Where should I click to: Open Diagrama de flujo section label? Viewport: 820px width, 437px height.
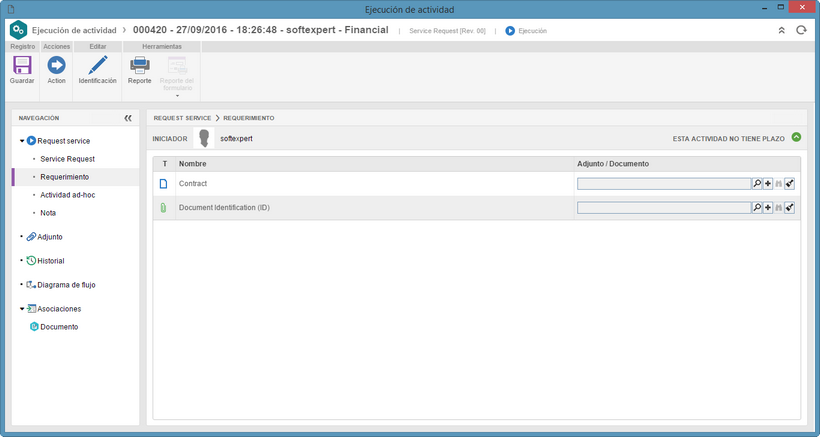(66, 285)
